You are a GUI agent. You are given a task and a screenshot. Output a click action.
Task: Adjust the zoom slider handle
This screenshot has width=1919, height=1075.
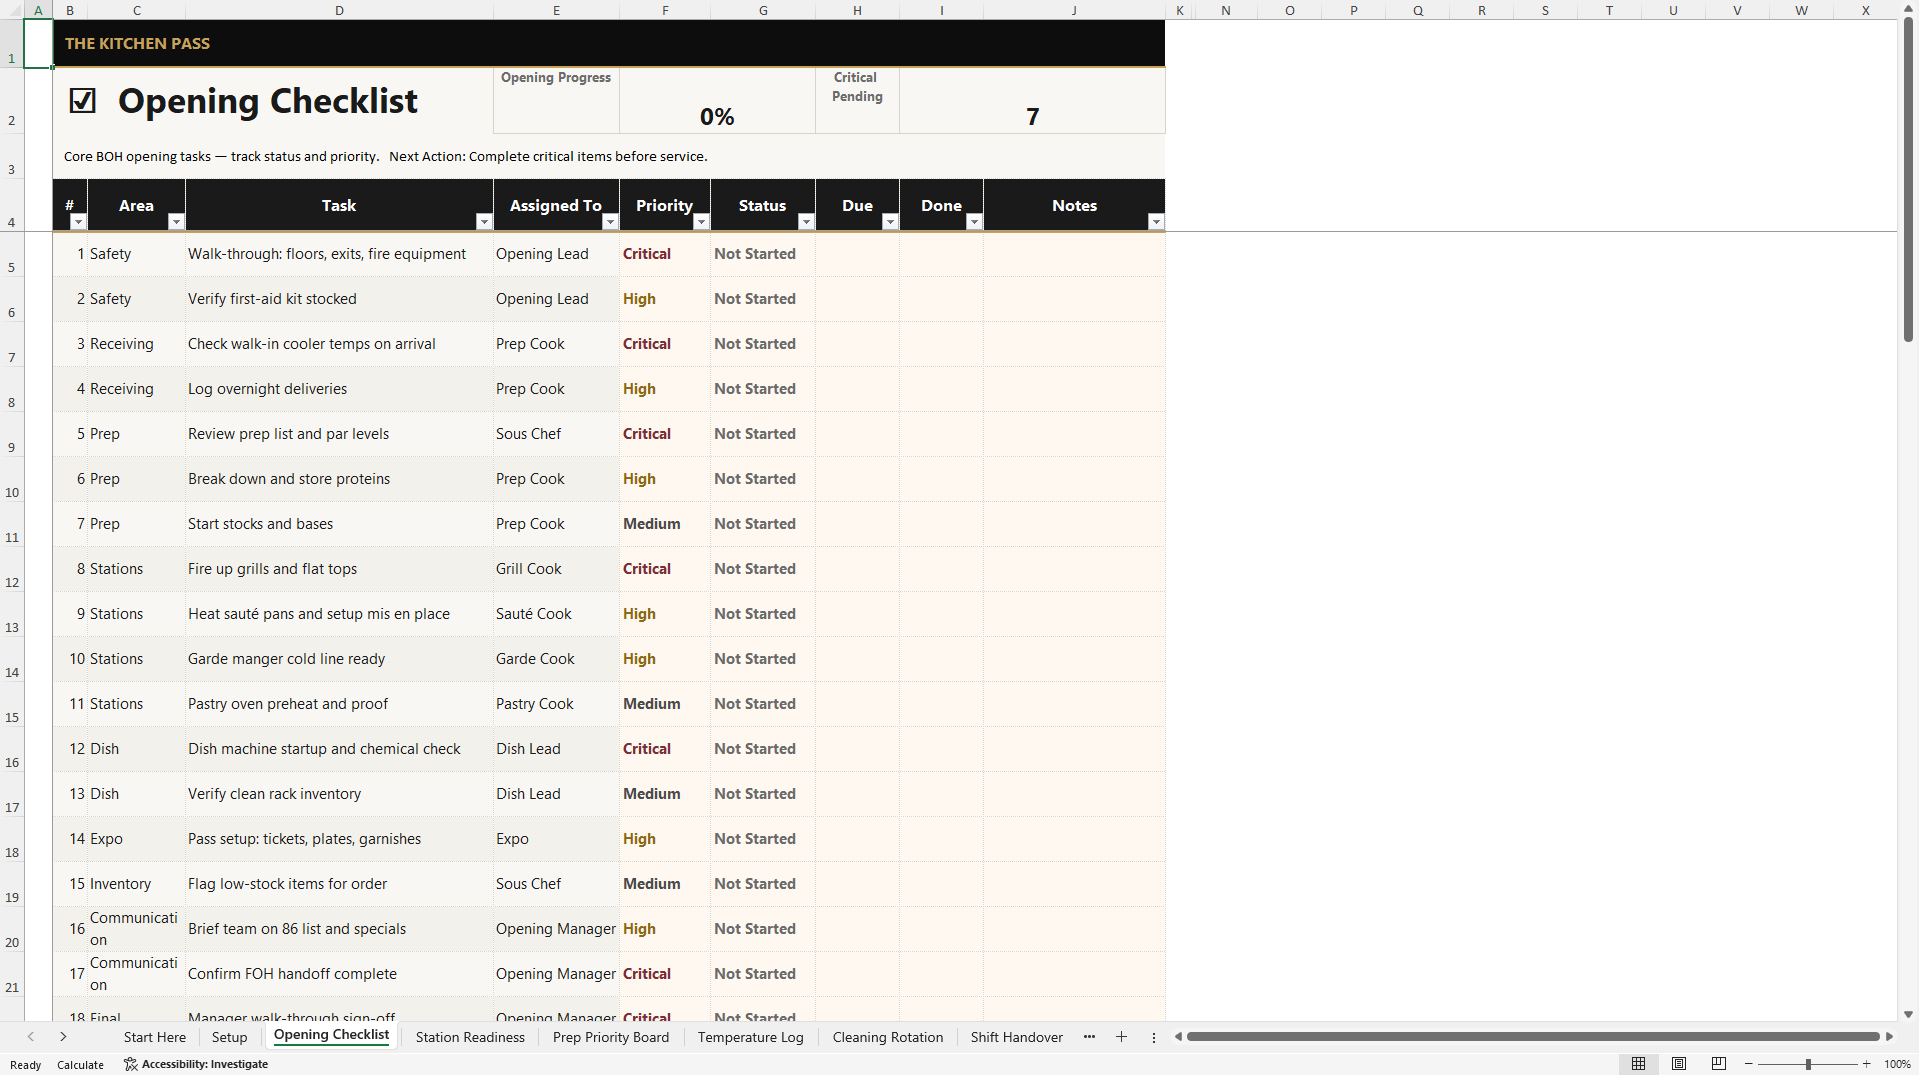1808,1064
